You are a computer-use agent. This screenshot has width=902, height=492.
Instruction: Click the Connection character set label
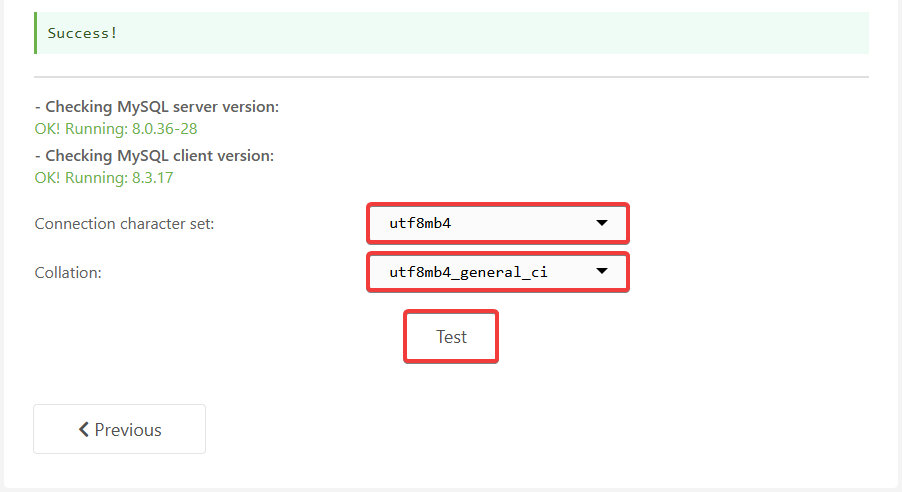click(x=124, y=224)
